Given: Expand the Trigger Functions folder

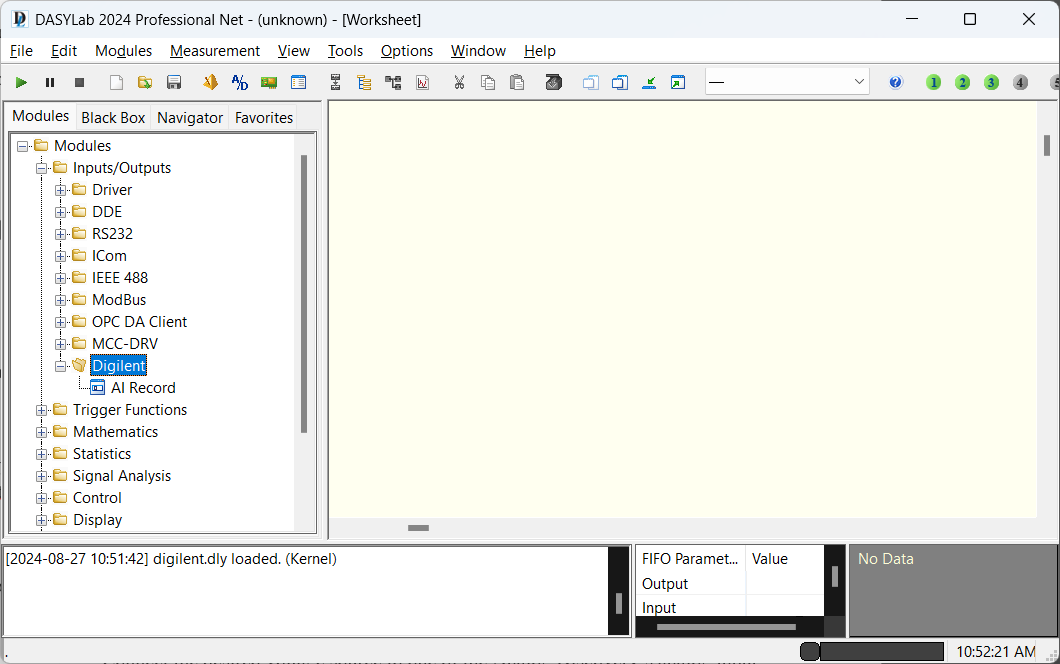Looking at the screenshot, I should pyautogui.click(x=41, y=410).
